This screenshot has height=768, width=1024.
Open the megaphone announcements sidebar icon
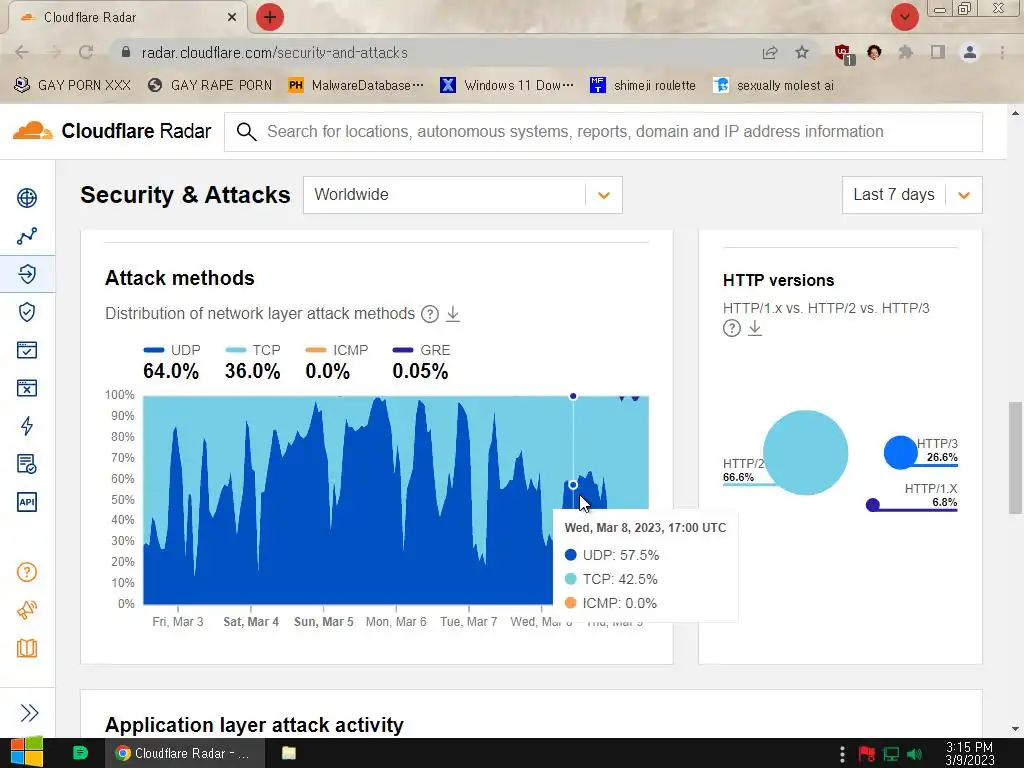(x=27, y=610)
